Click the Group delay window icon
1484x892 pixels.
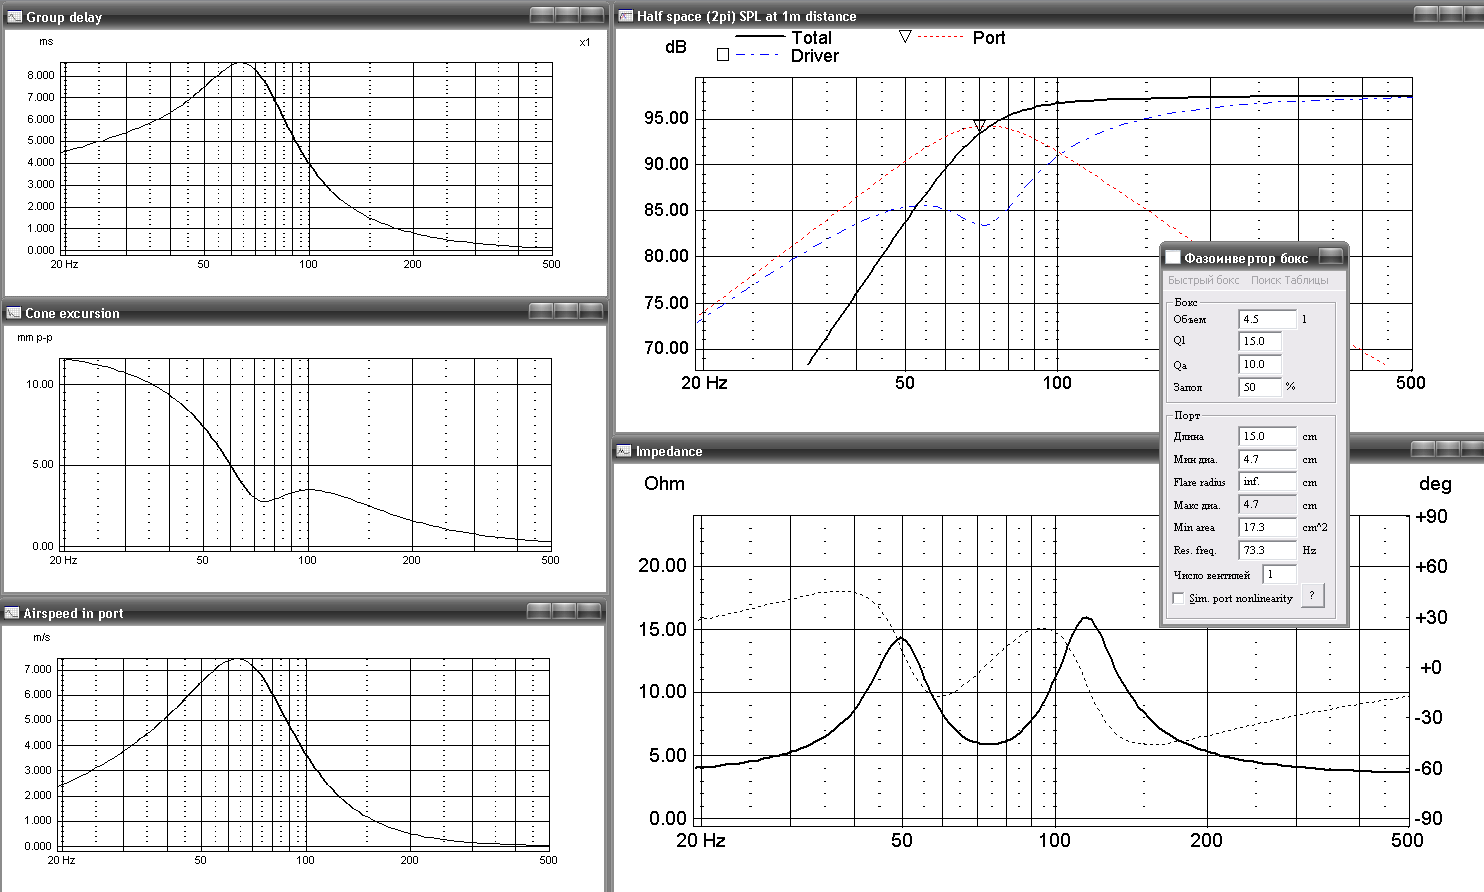point(14,16)
